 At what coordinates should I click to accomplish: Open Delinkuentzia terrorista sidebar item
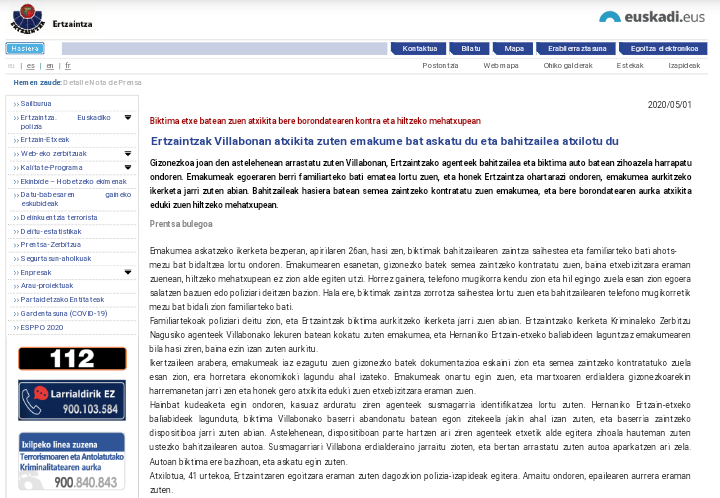[59, 218]
